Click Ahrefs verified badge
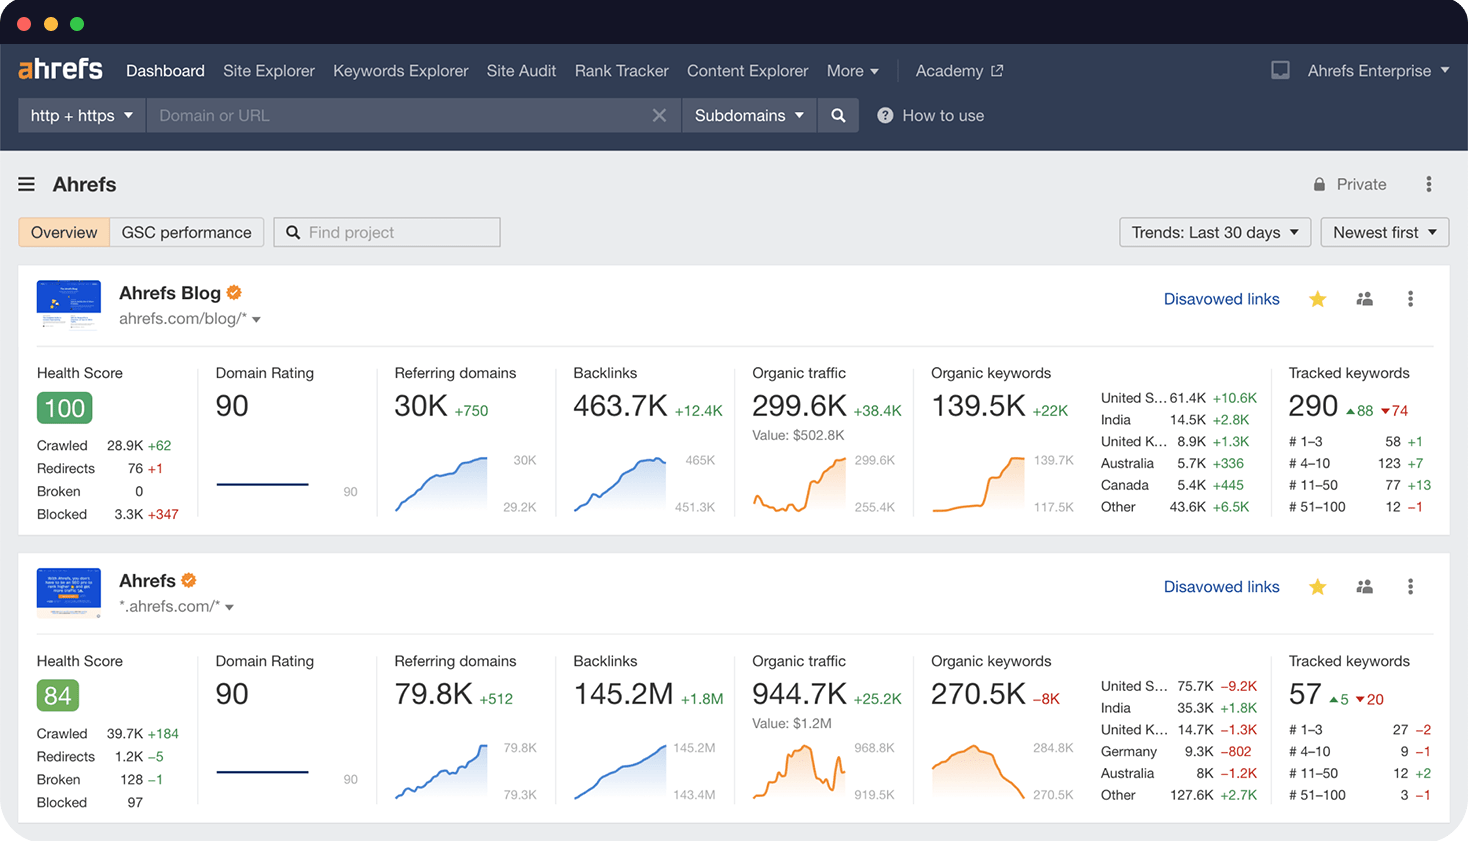 click(x=189, y=580)
